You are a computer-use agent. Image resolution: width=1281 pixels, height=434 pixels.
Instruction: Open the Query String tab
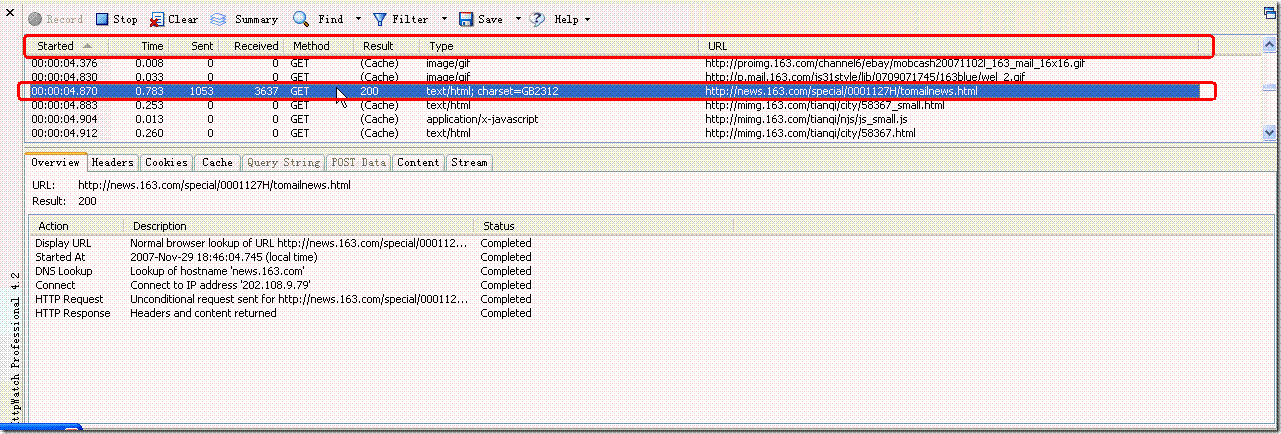pyautogui.click(x=284, y=162)
